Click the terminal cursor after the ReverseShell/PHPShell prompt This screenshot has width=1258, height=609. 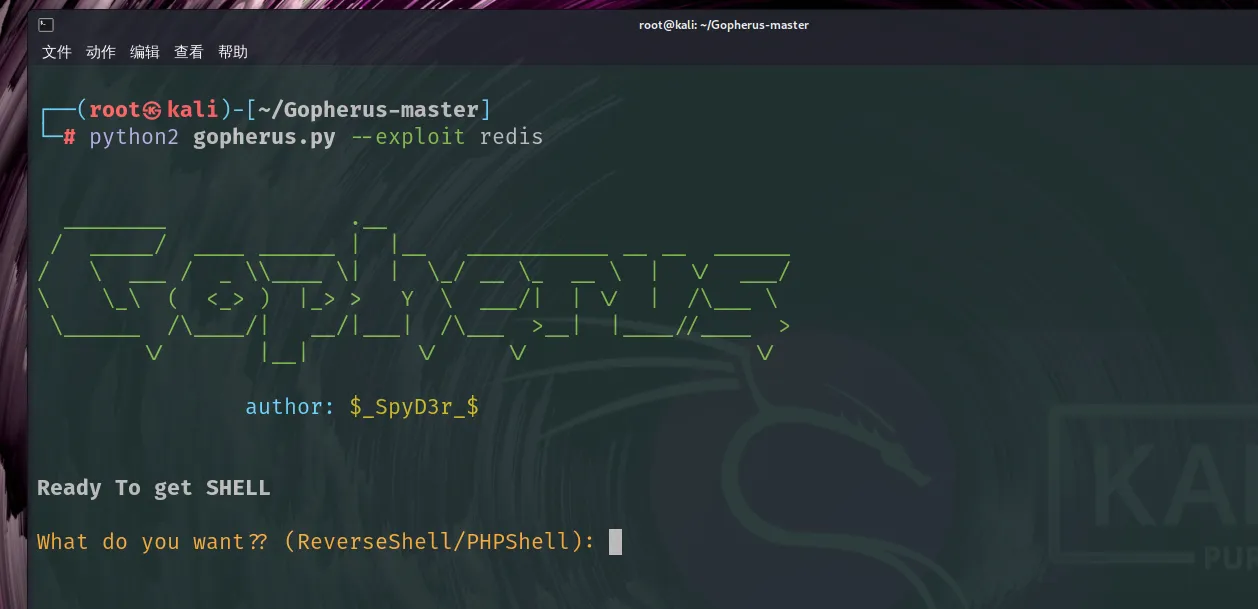click(x=615, y=542)
